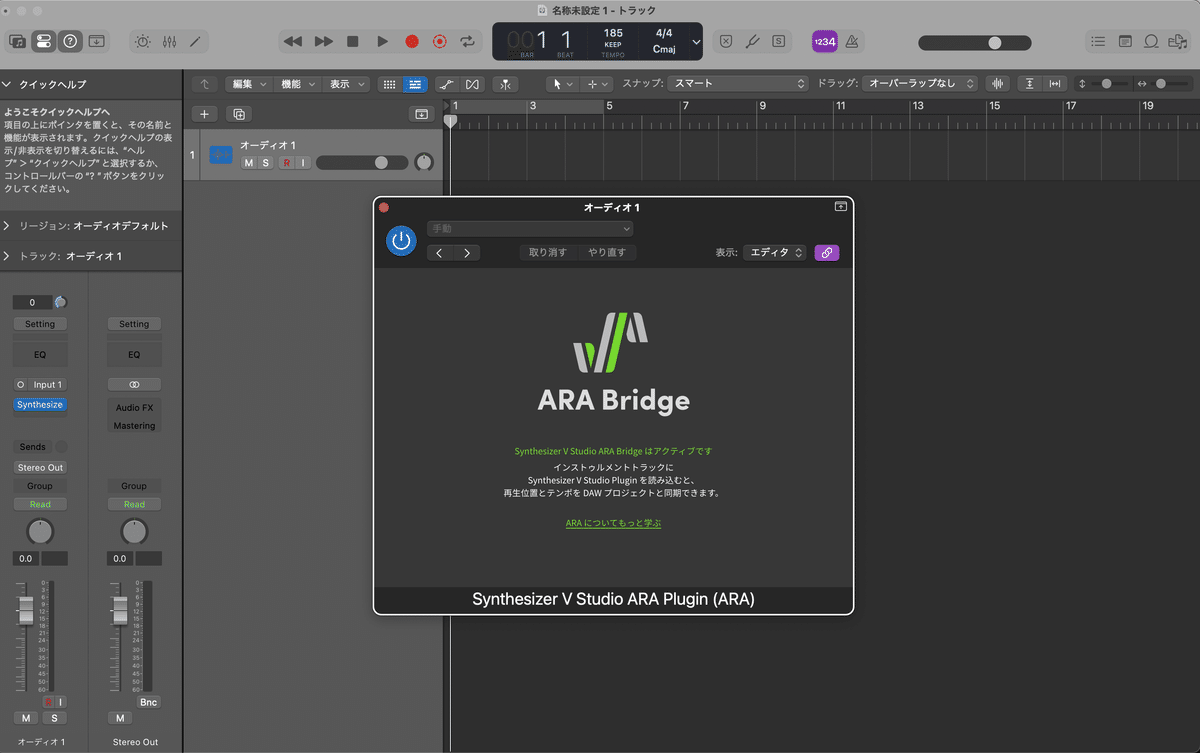
Task: Toggle waveform zoom button
Action: click(x=997, y=84)
